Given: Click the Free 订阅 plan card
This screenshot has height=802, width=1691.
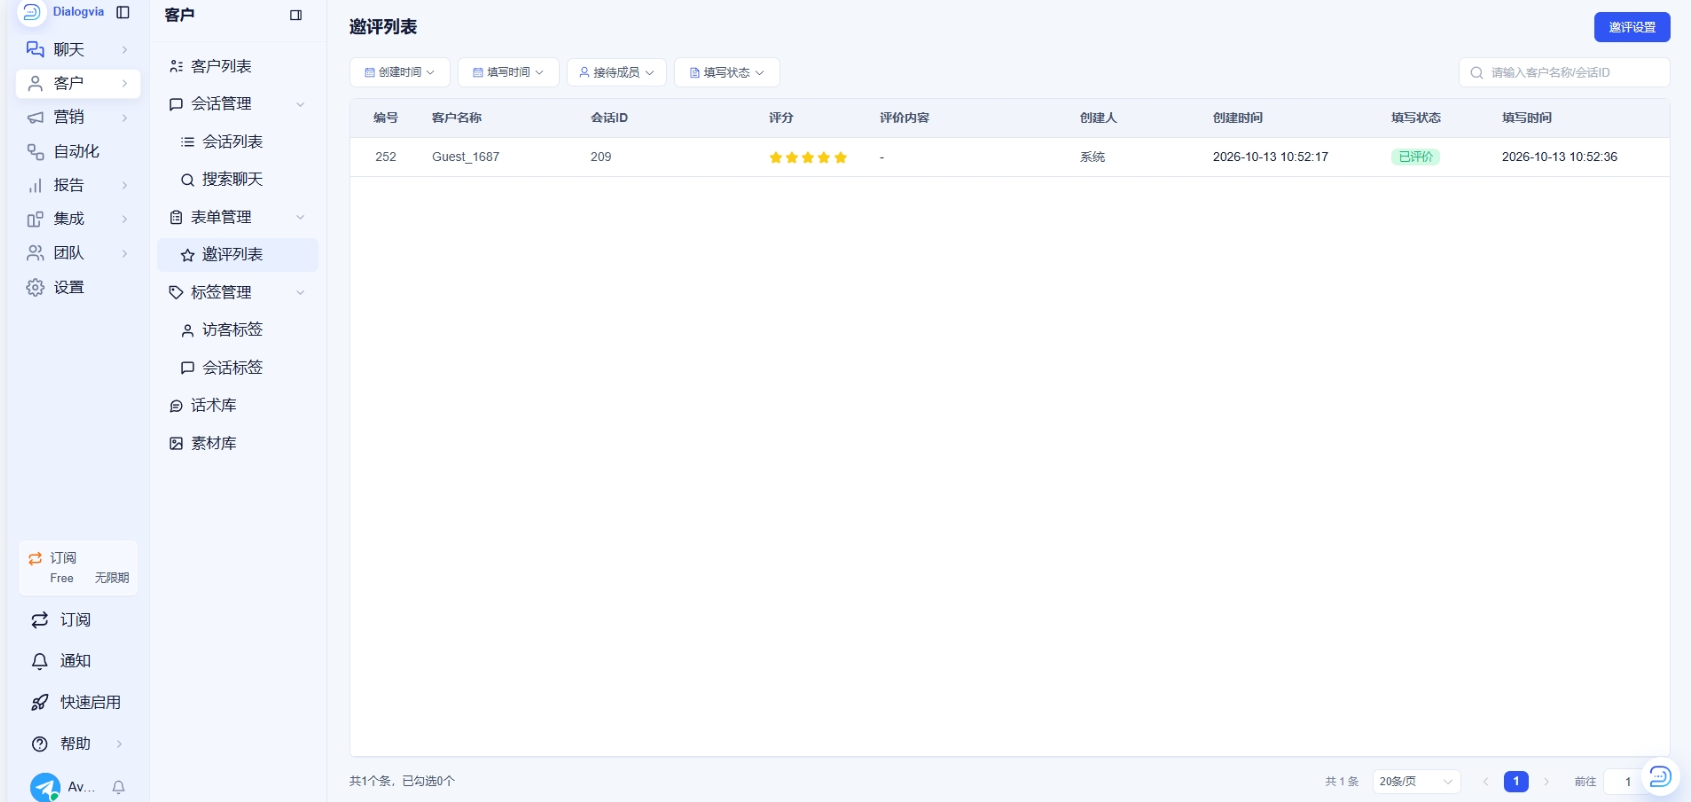Looking at the screenshot, I should coord(78,568).
